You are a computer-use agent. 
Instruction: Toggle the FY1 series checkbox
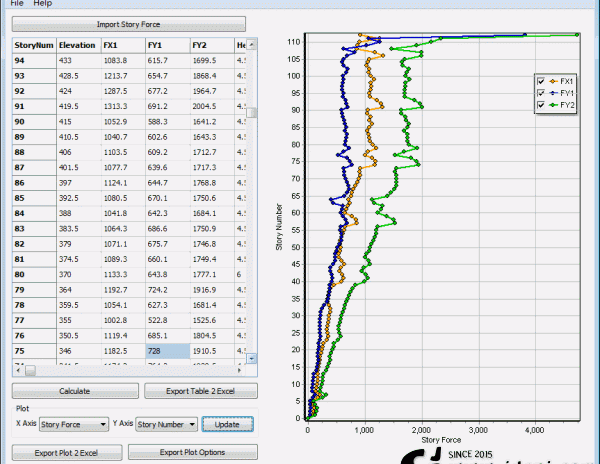(541, 92)
